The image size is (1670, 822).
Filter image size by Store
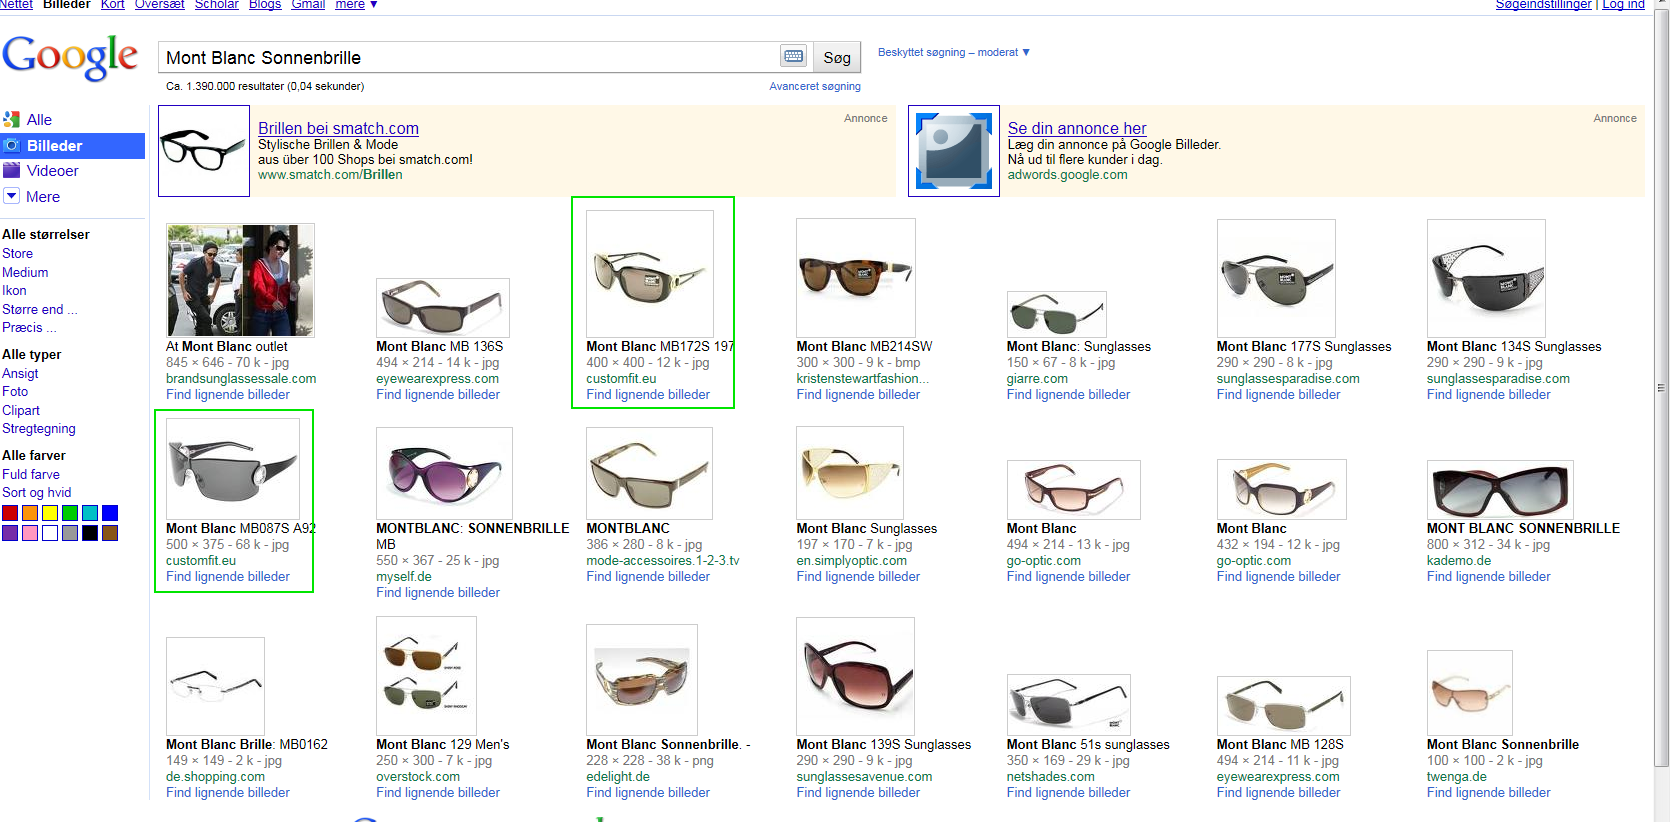pos(17,254)
